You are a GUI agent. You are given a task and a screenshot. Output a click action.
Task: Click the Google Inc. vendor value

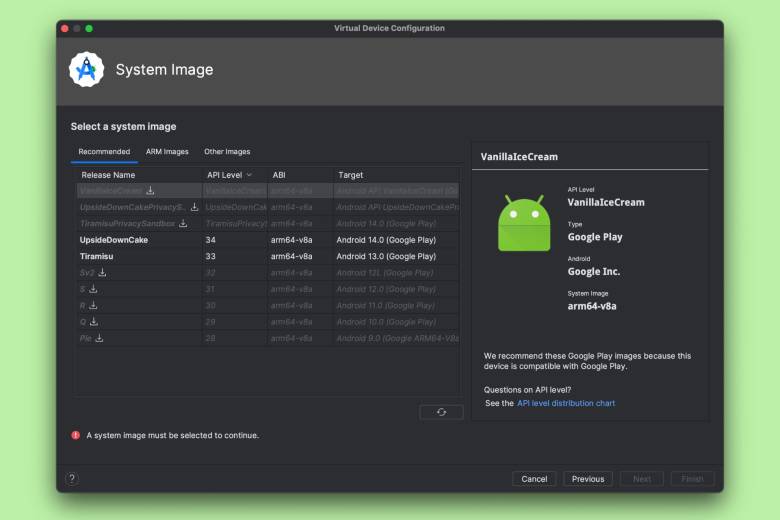click(x=593, y=272)
